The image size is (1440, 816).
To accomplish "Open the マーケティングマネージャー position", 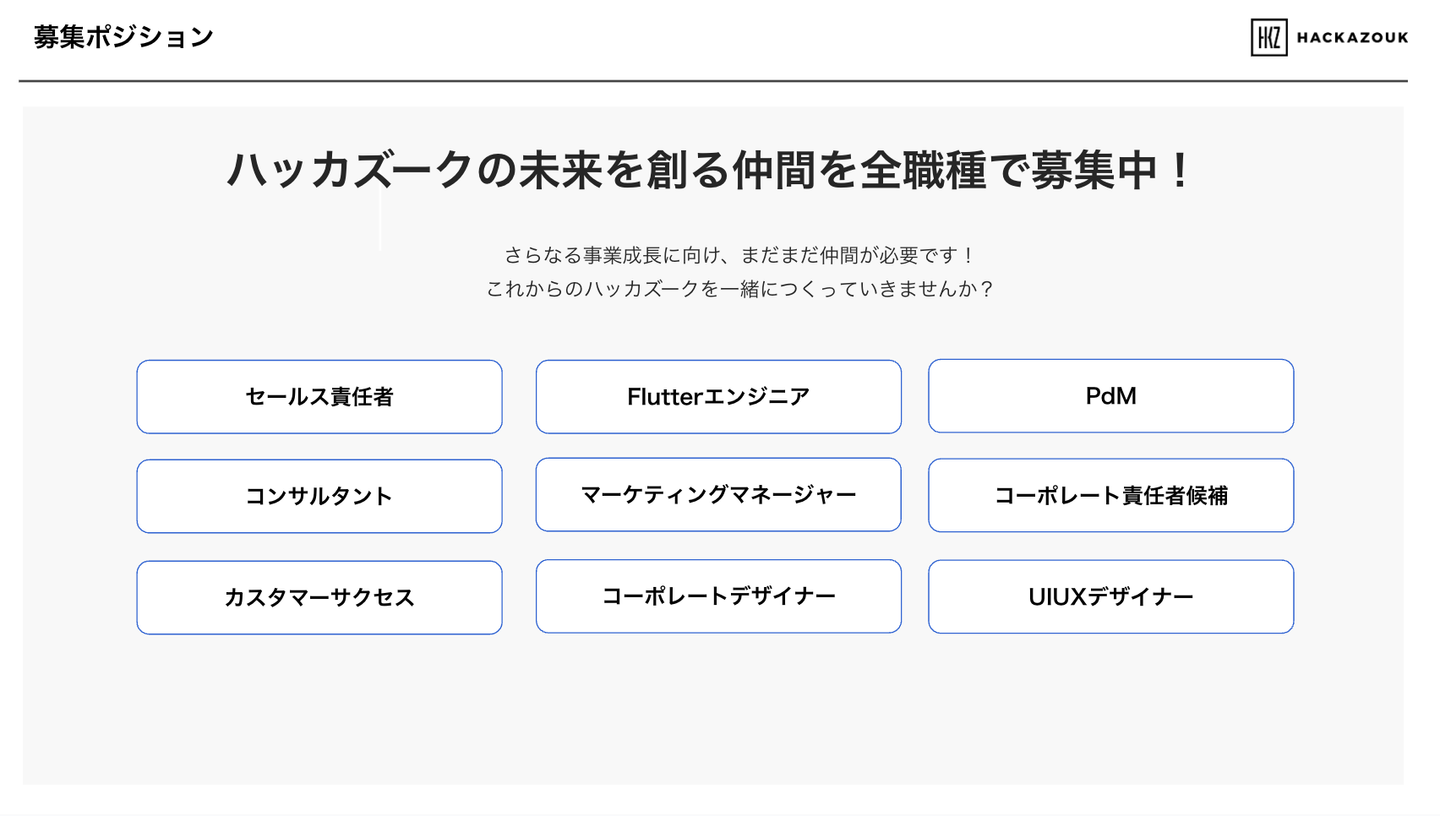I will click(718, 495).
